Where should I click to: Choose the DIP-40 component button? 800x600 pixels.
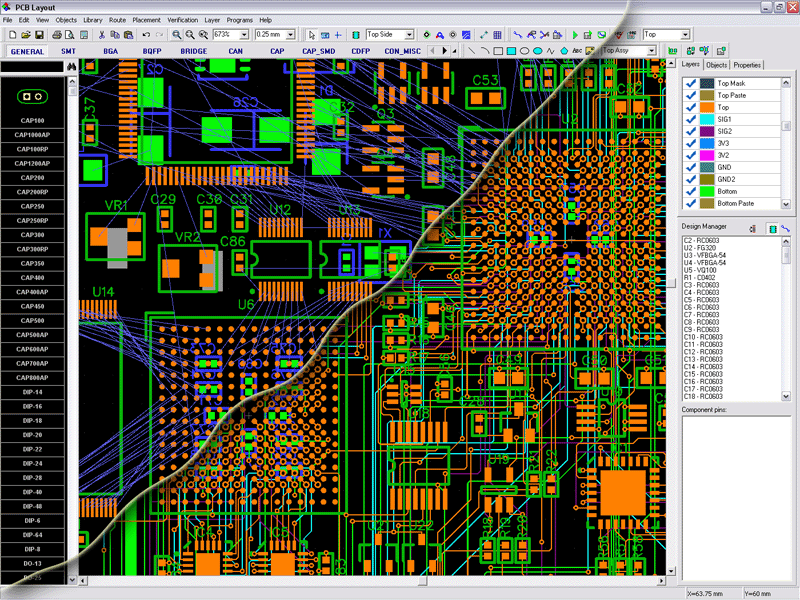click(x=33, y=492)
